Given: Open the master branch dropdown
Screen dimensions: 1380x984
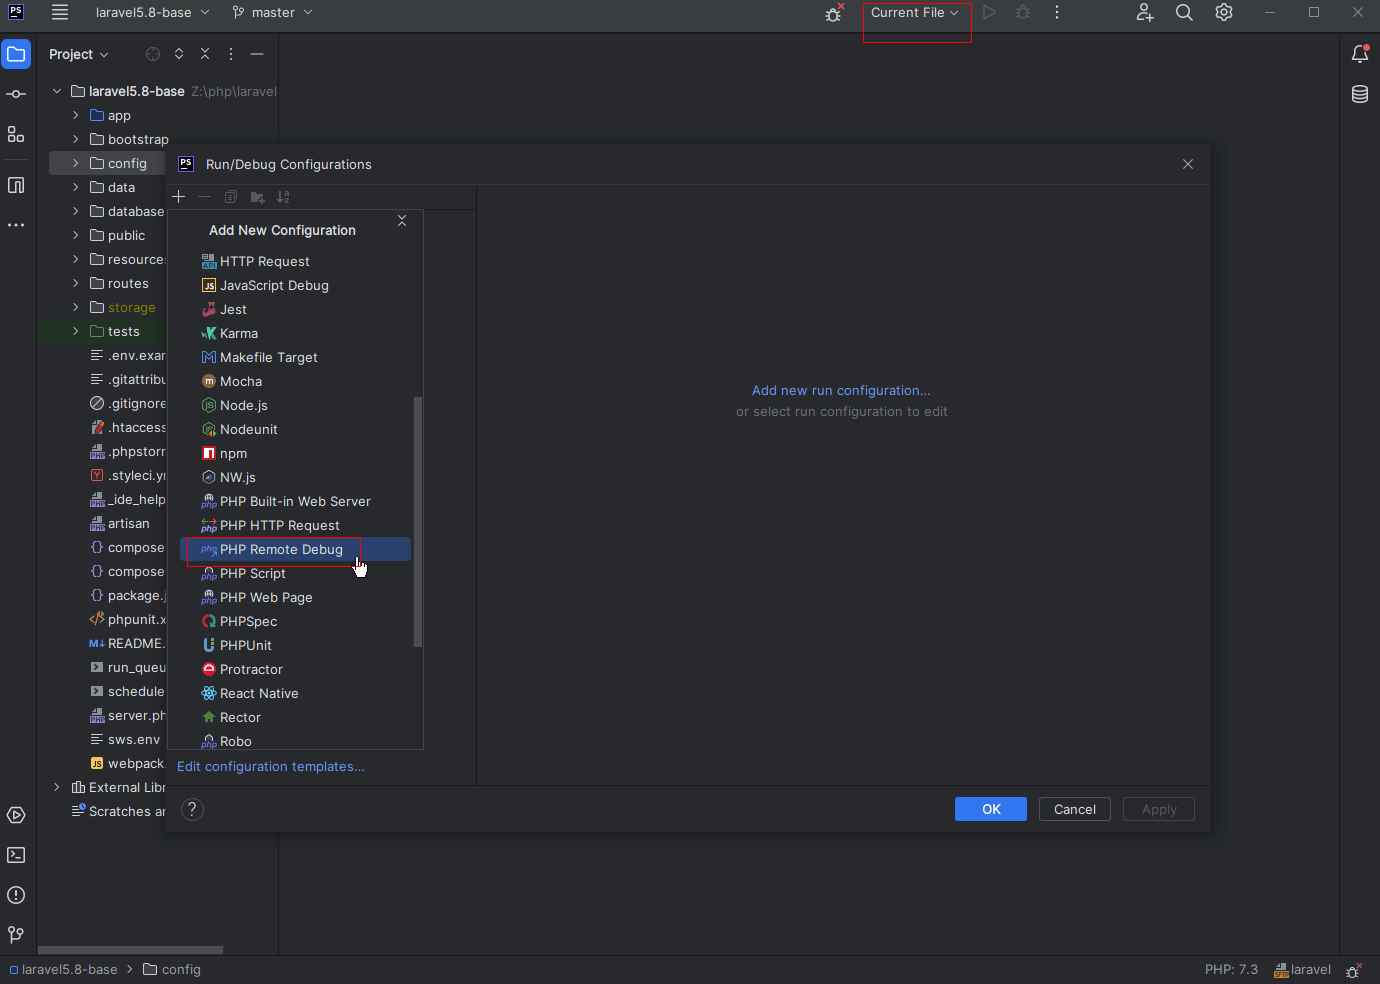Looking at the screenshot, I should click(x=273, y=13).
